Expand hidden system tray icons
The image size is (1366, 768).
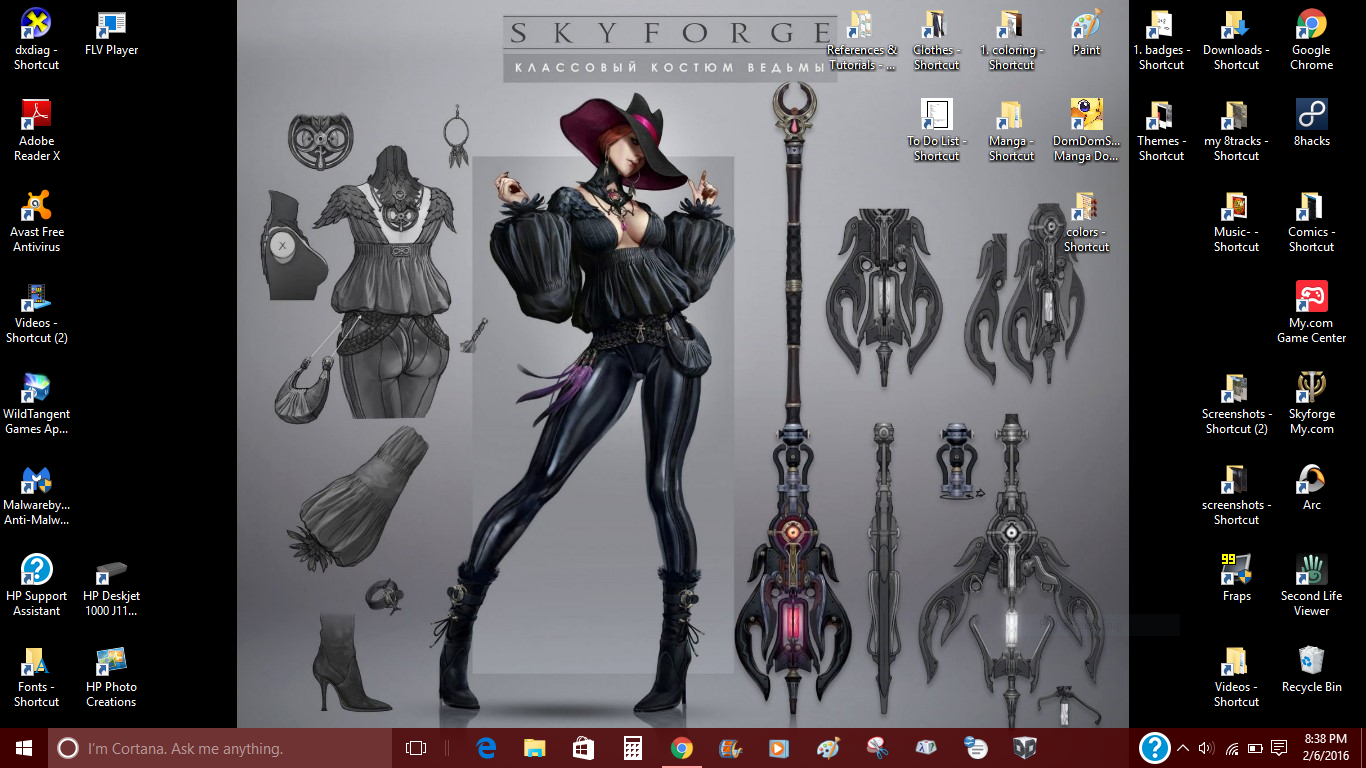[x=1183, y=748]
